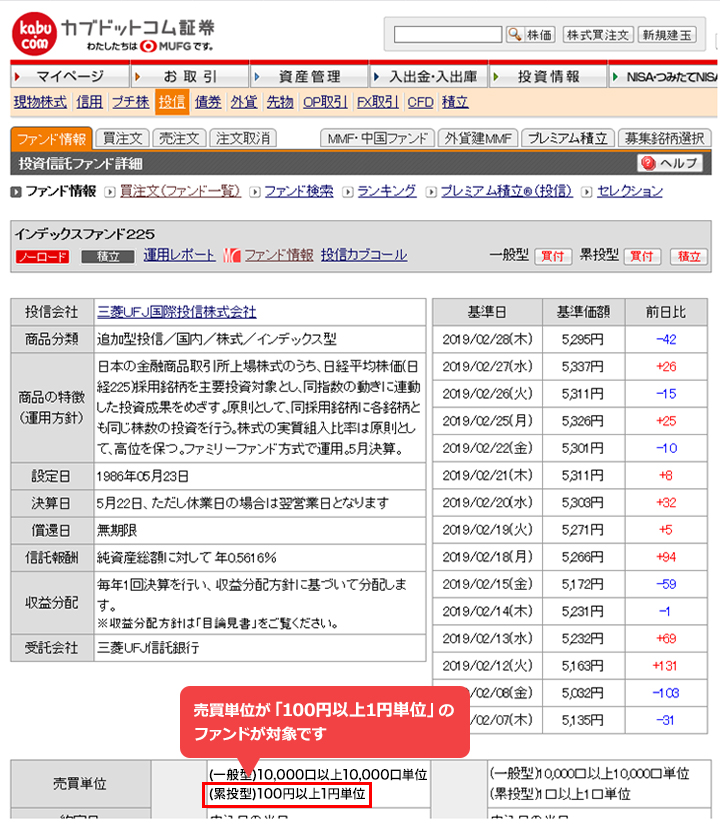
Task: Click the red ノーロード badge
Action: 42,257
